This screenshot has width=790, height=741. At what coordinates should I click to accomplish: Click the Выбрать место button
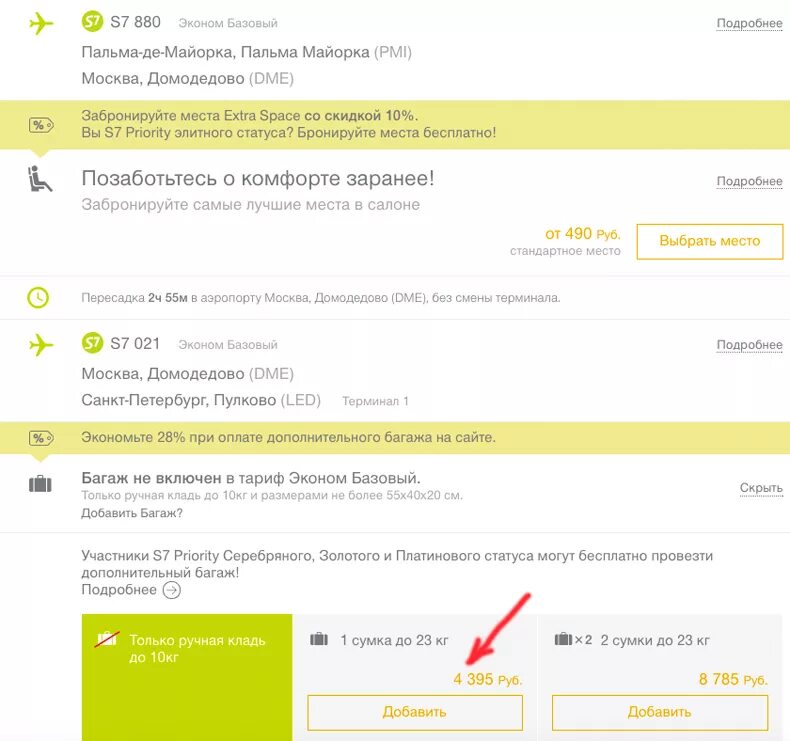pyautogui.click(x=710, y=241)
